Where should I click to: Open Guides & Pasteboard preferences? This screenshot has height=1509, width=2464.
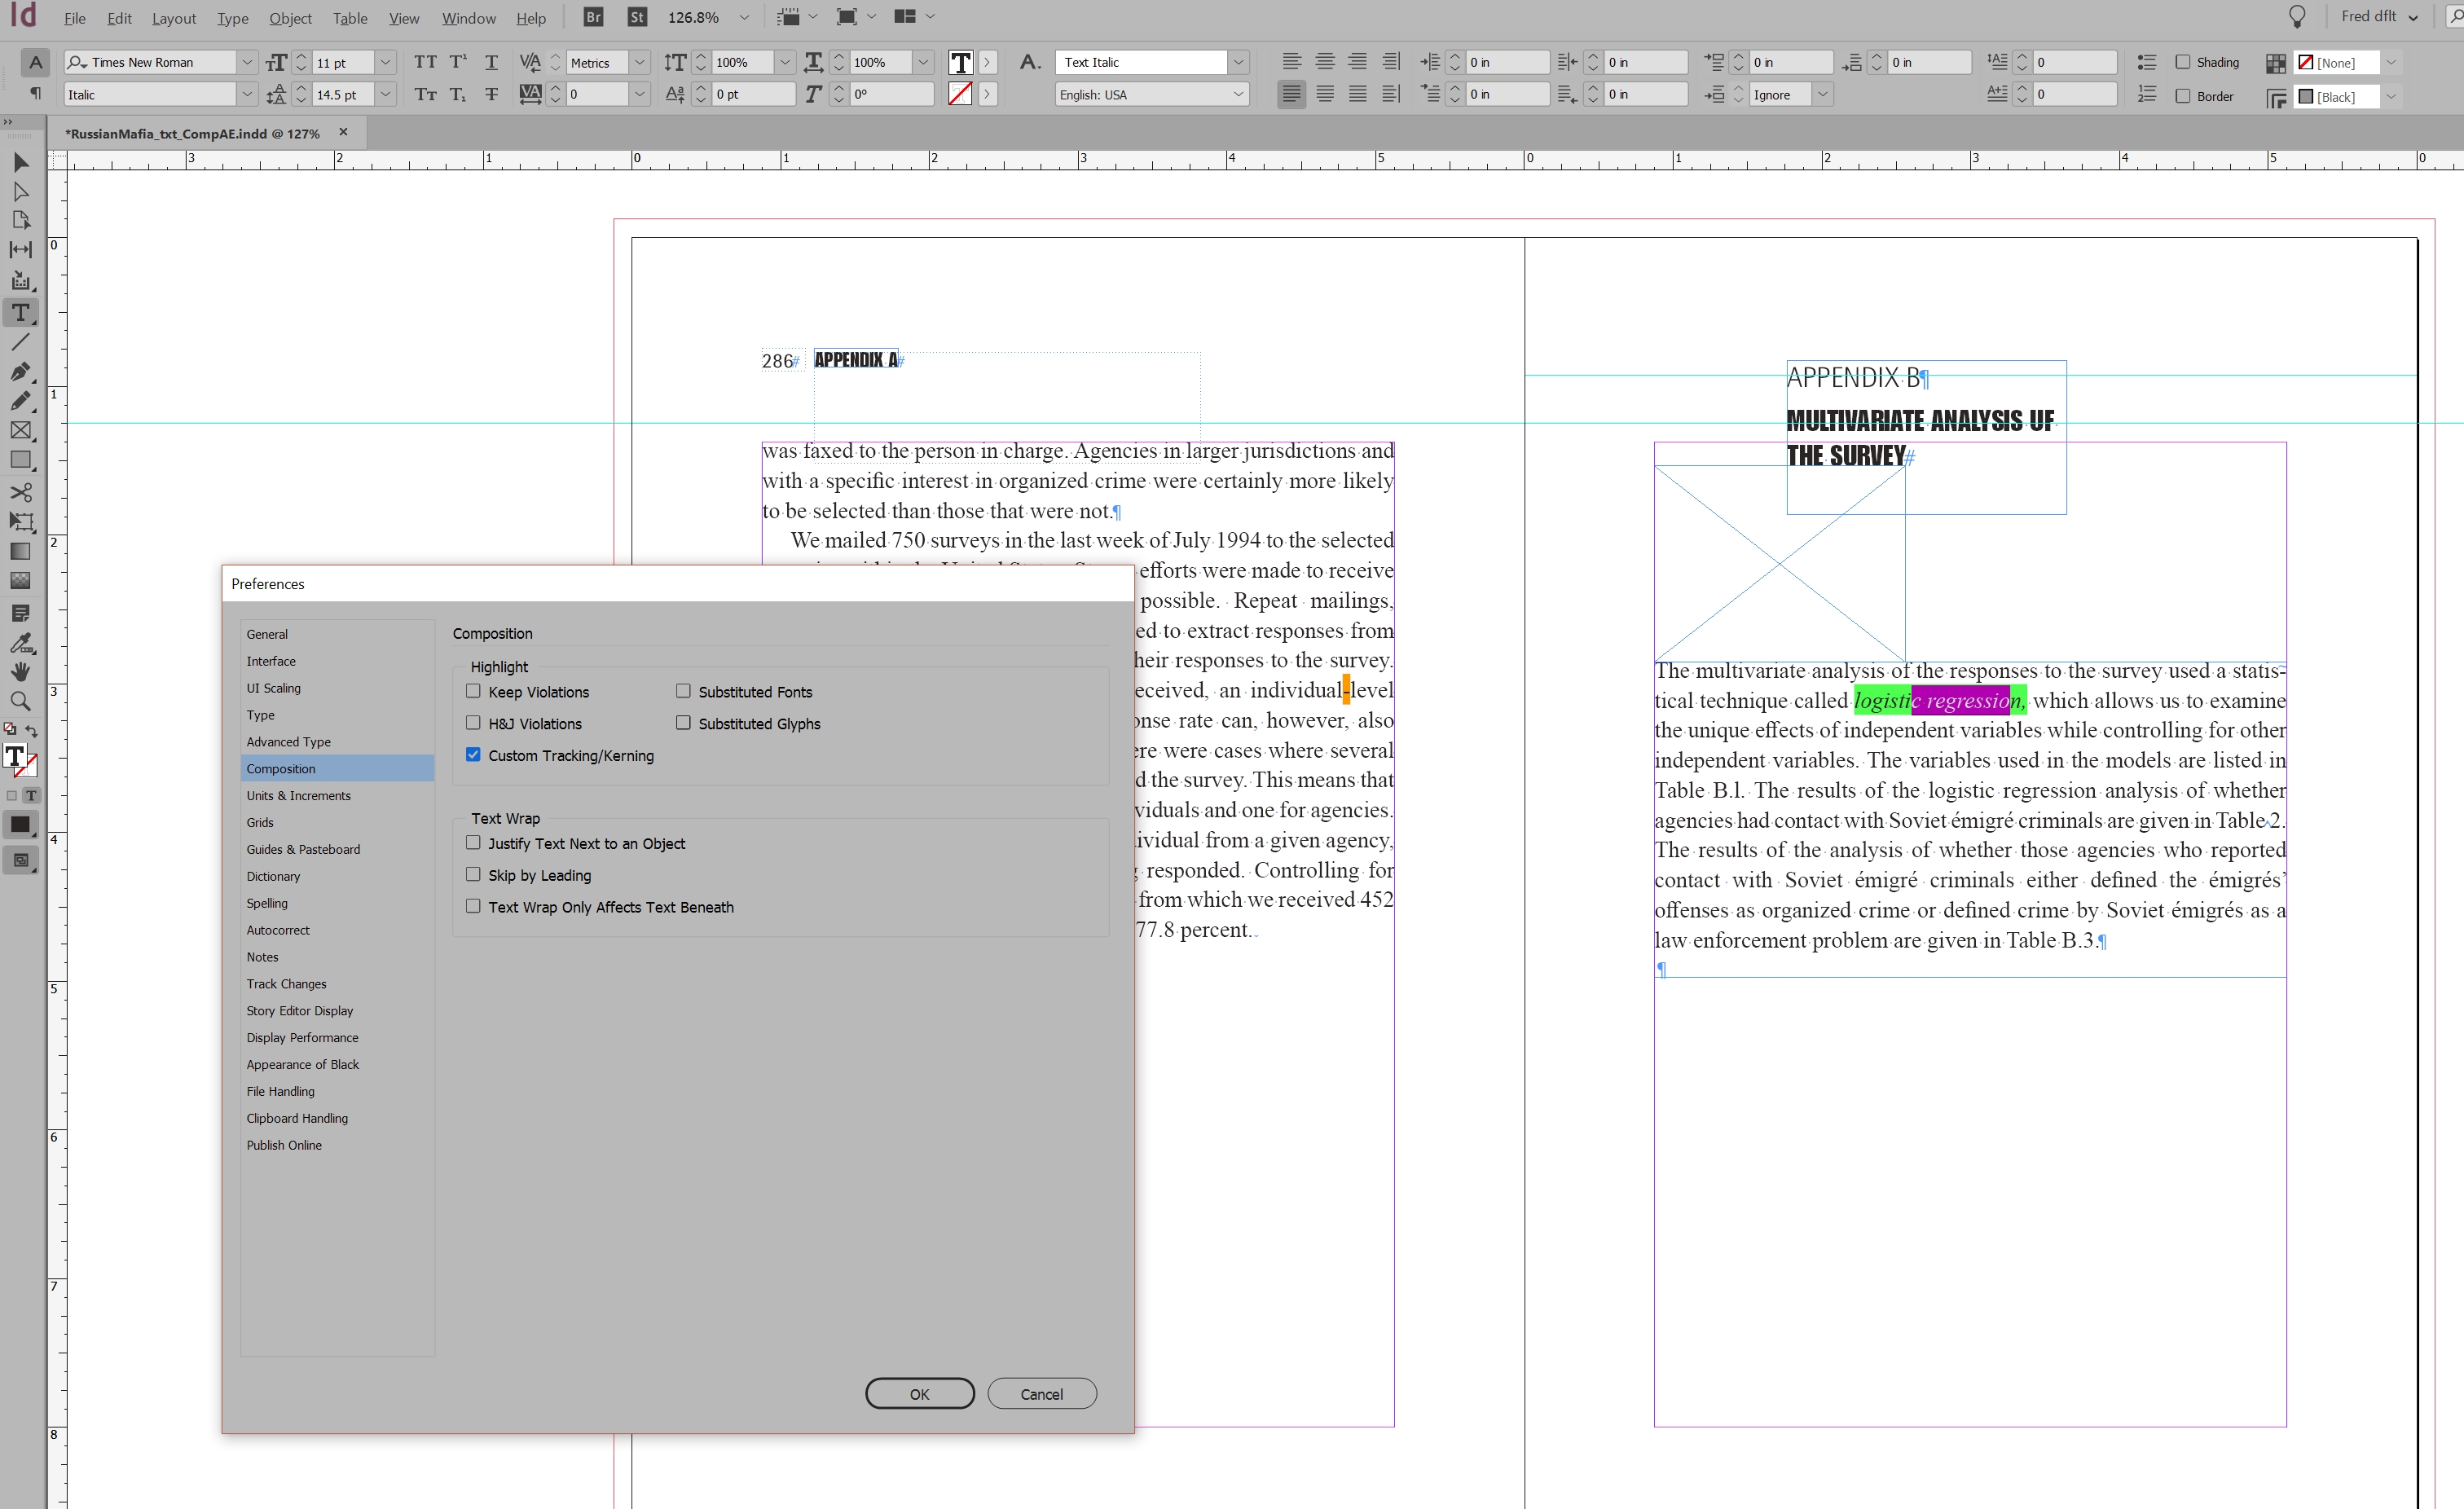303,849
